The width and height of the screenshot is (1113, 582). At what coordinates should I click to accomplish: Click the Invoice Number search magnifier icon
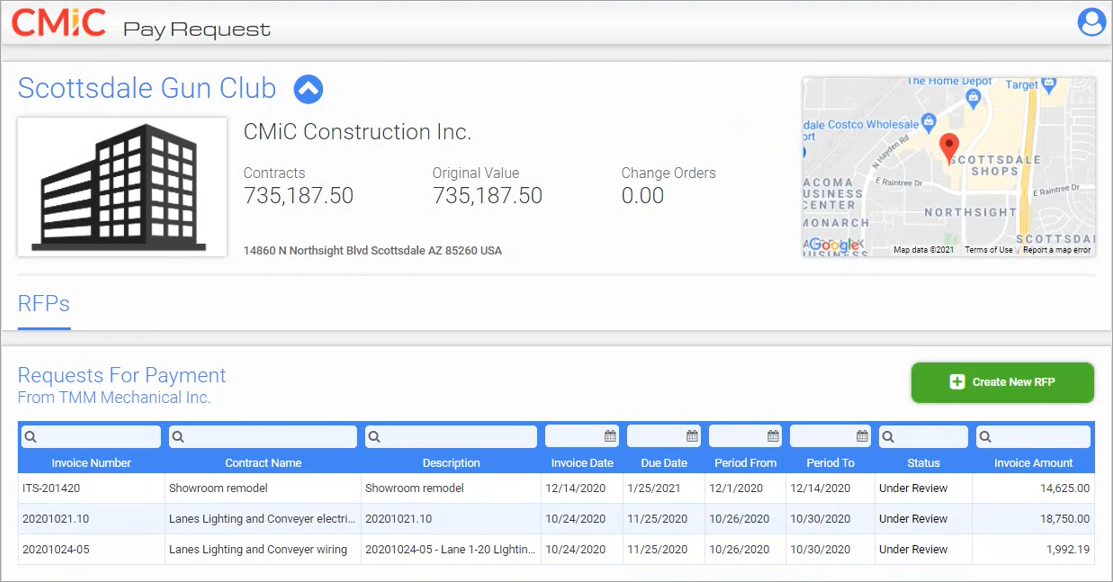(30, 437)
